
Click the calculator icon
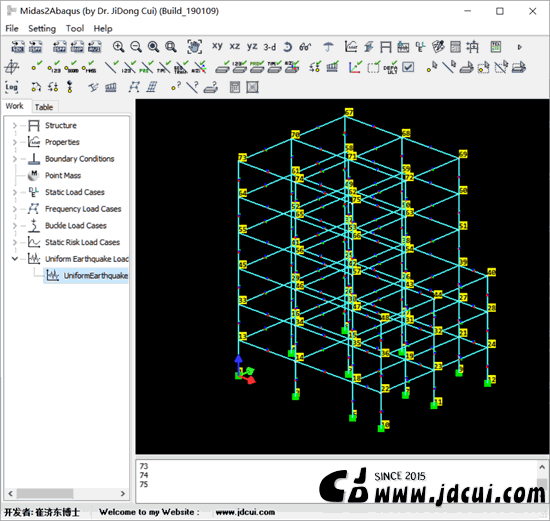click(x=235, y=87)
